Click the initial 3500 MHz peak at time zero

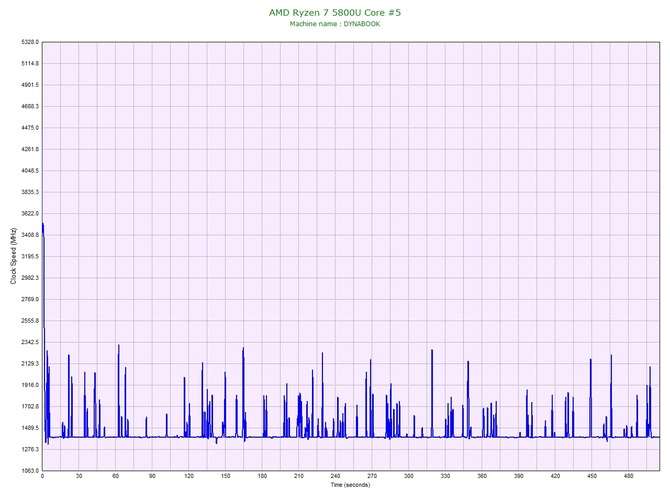pyautogui.click(x=43, y=226)
